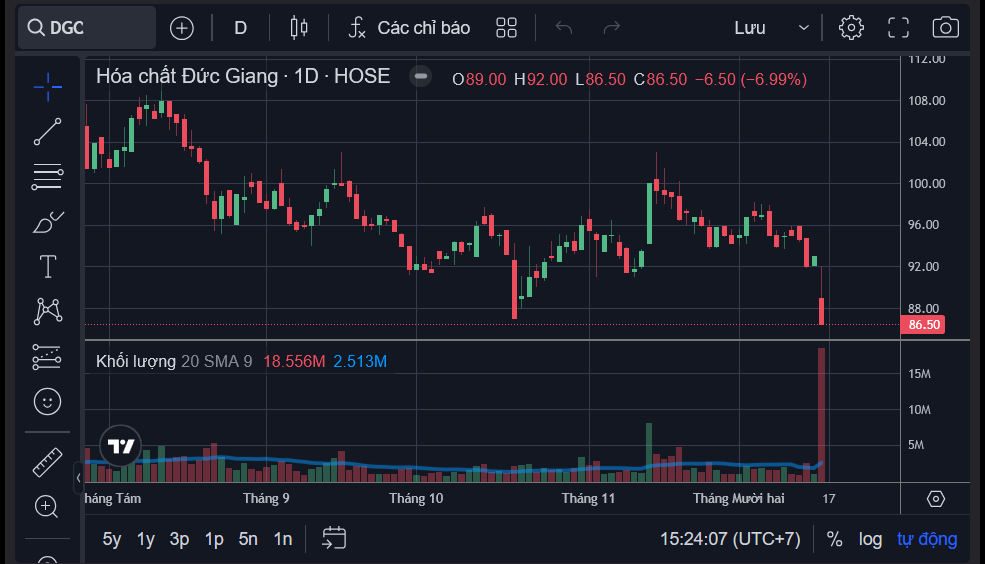985x564 pixels.
Task: Expand the Lưu save dropdown arrow
Action: 803,28
